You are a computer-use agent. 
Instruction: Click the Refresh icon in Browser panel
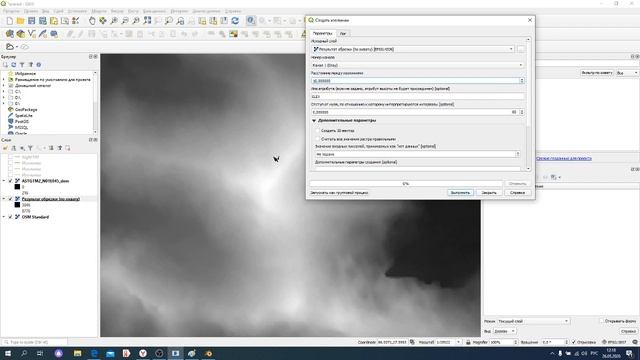click(13, 64)
